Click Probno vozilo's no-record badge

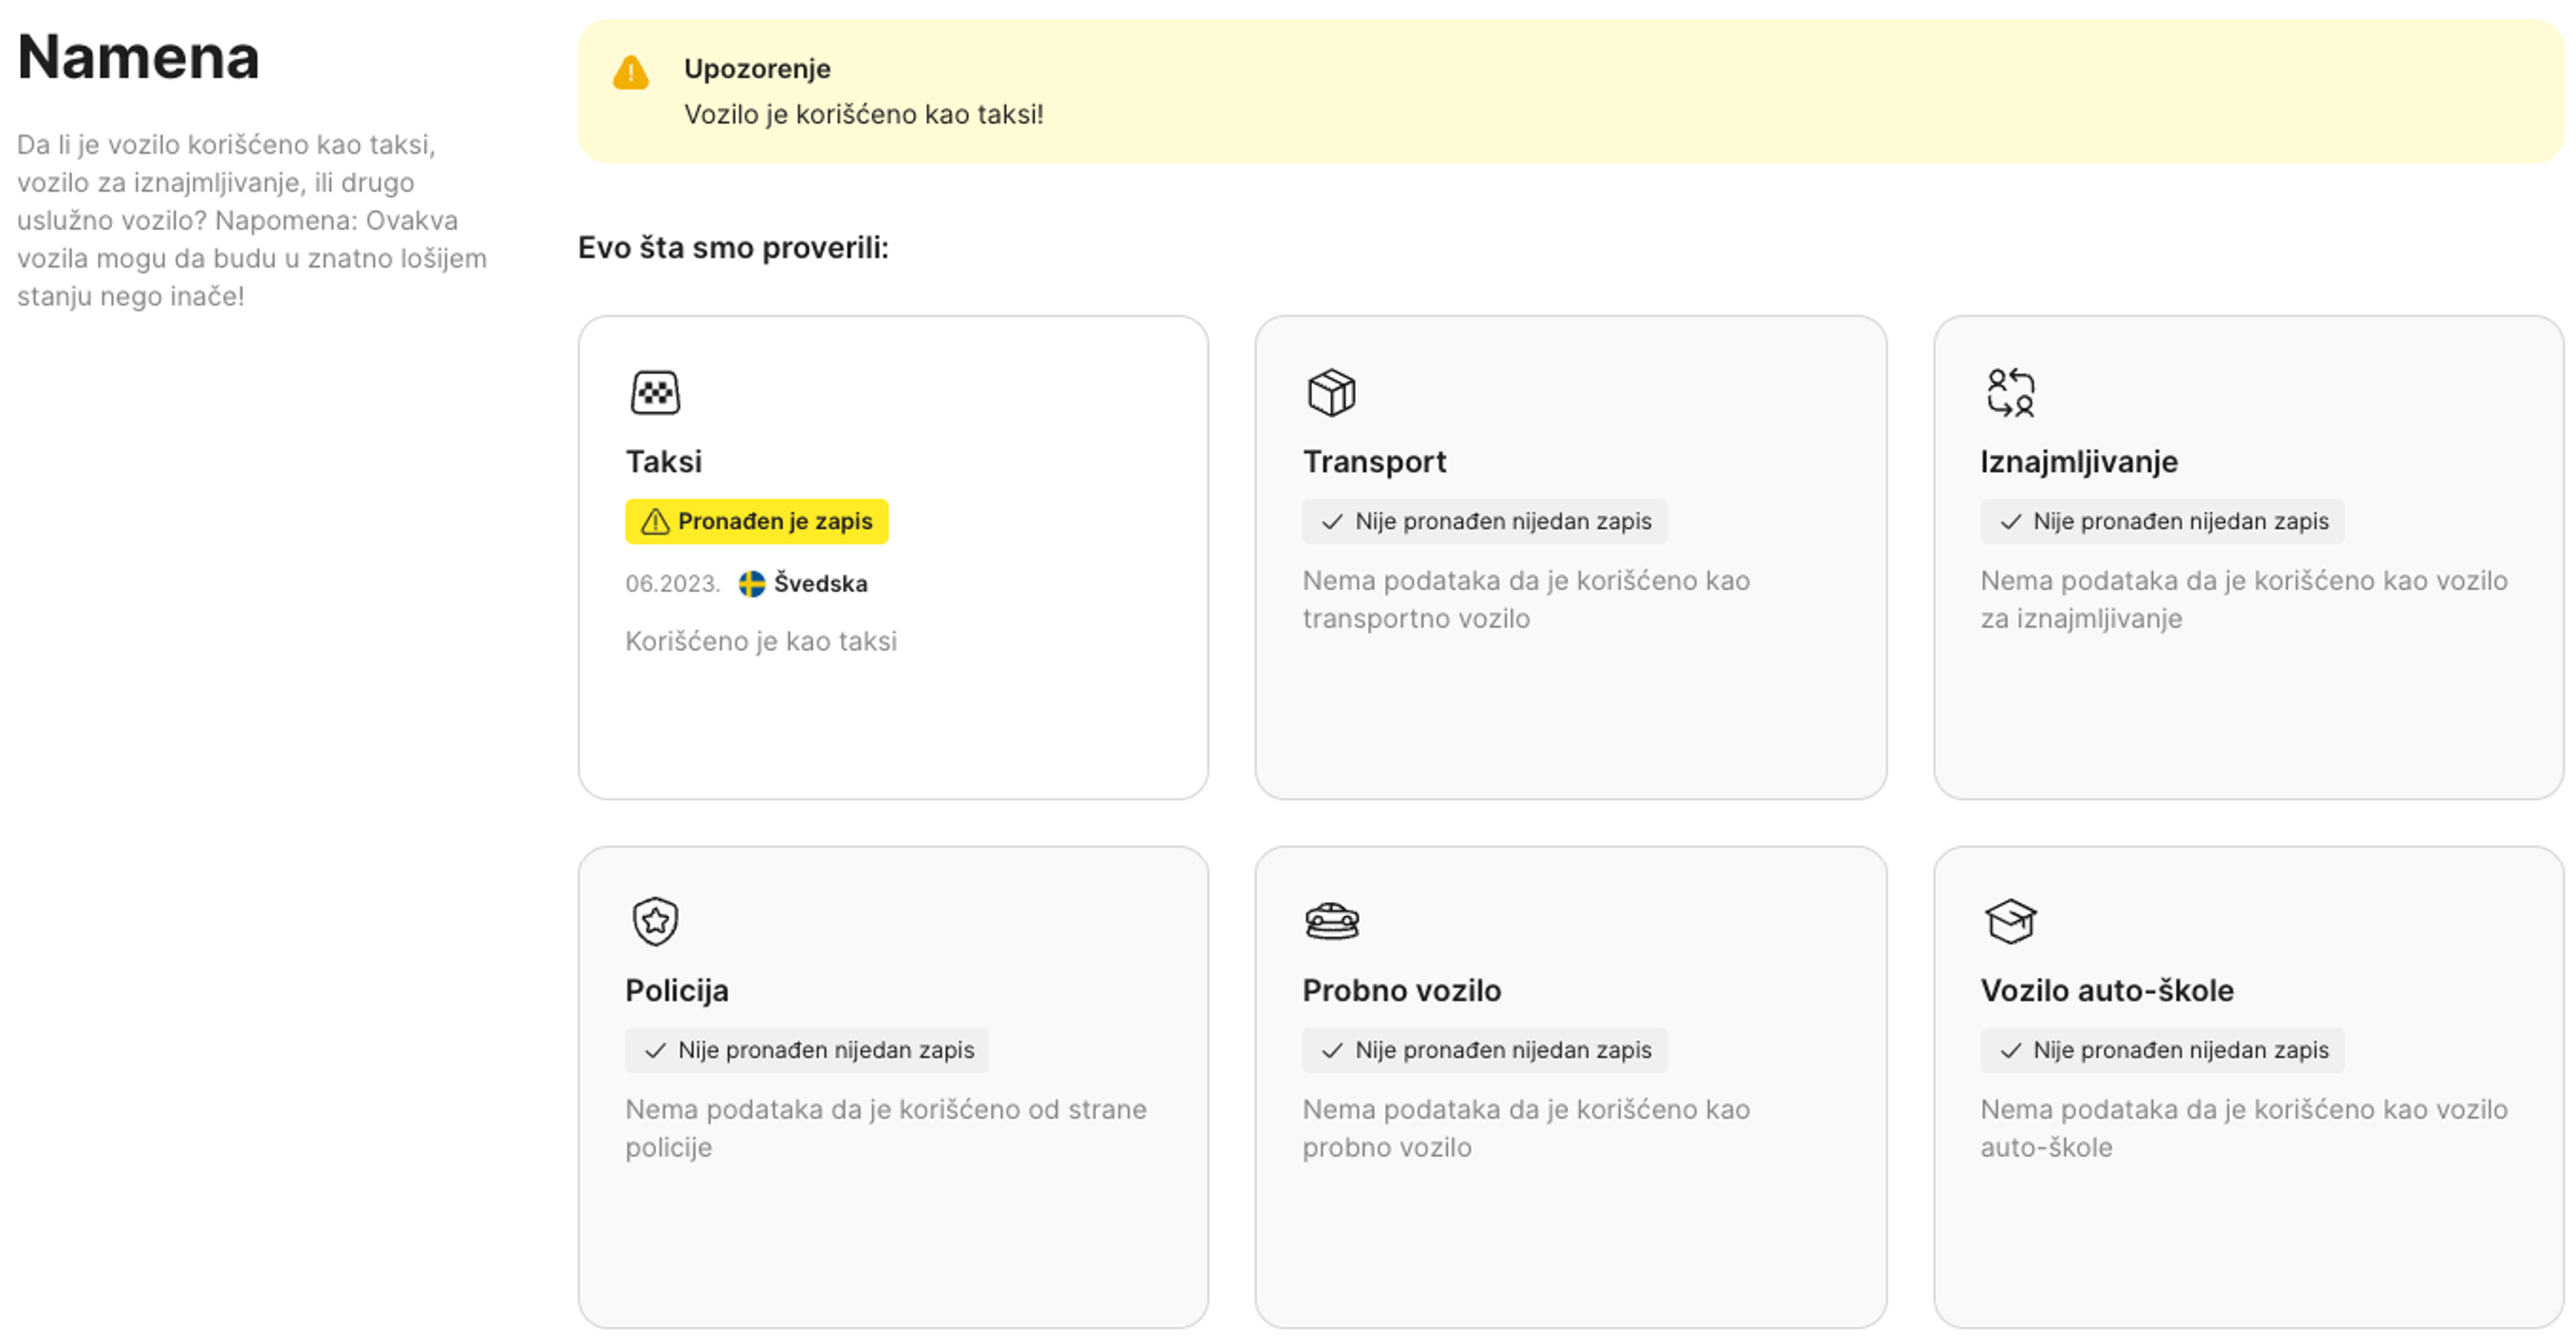1484,1050
